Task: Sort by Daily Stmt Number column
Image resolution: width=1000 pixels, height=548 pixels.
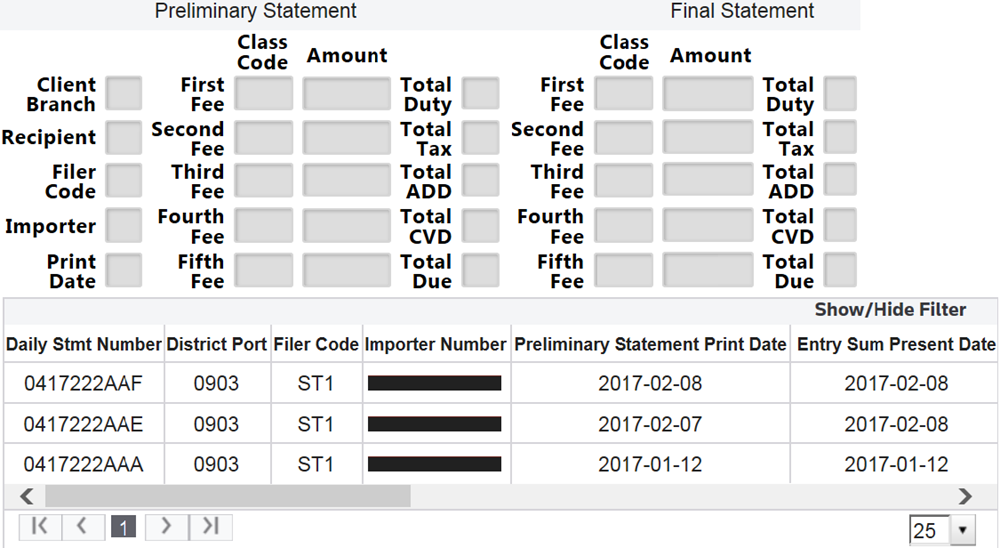Action: 83,345
